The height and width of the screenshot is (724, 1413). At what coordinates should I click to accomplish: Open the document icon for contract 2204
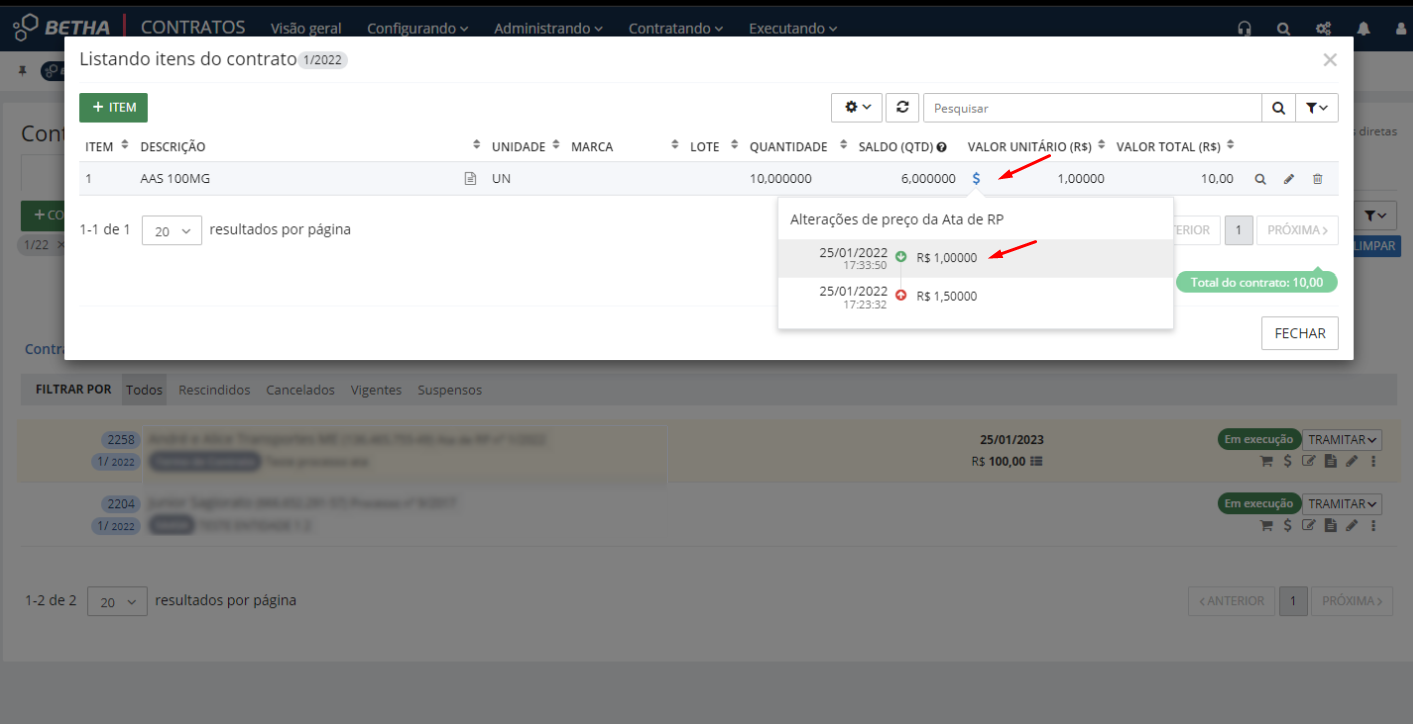tap(1330, 525)
